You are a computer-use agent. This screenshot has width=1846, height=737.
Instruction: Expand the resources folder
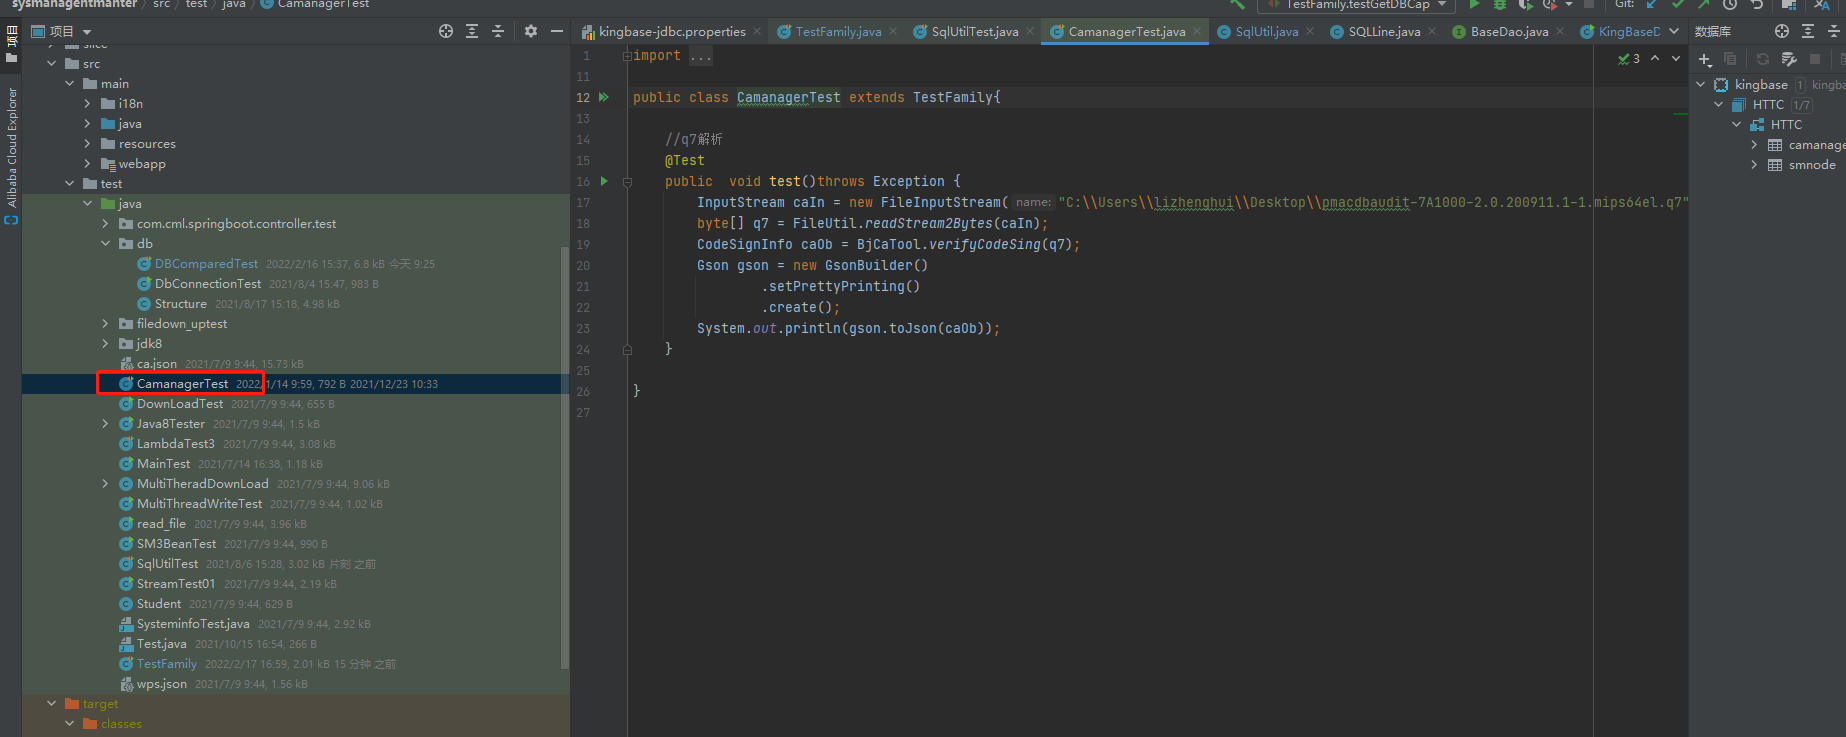88,144
